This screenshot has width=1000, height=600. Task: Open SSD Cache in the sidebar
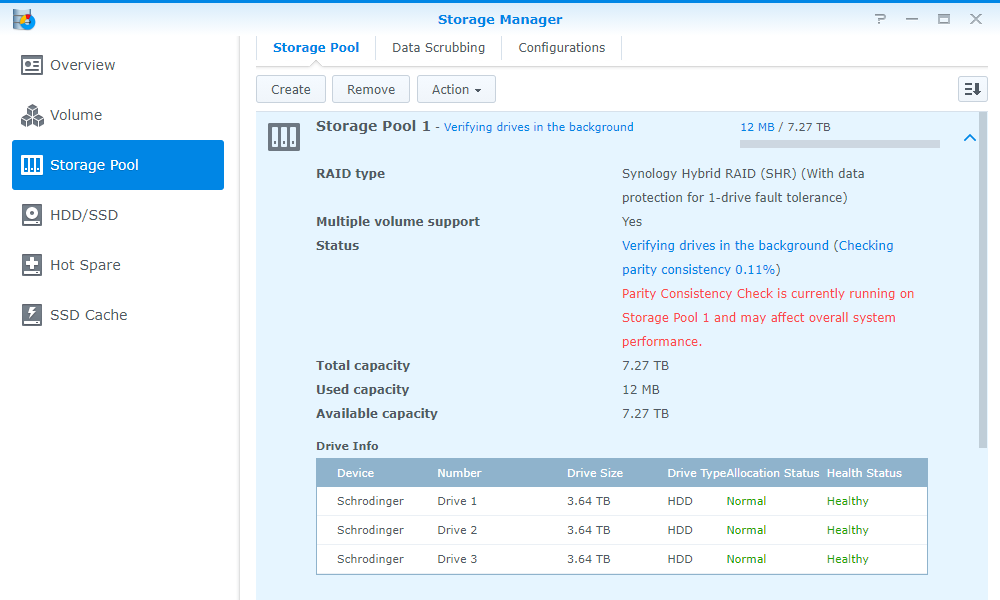pos(118,315)
